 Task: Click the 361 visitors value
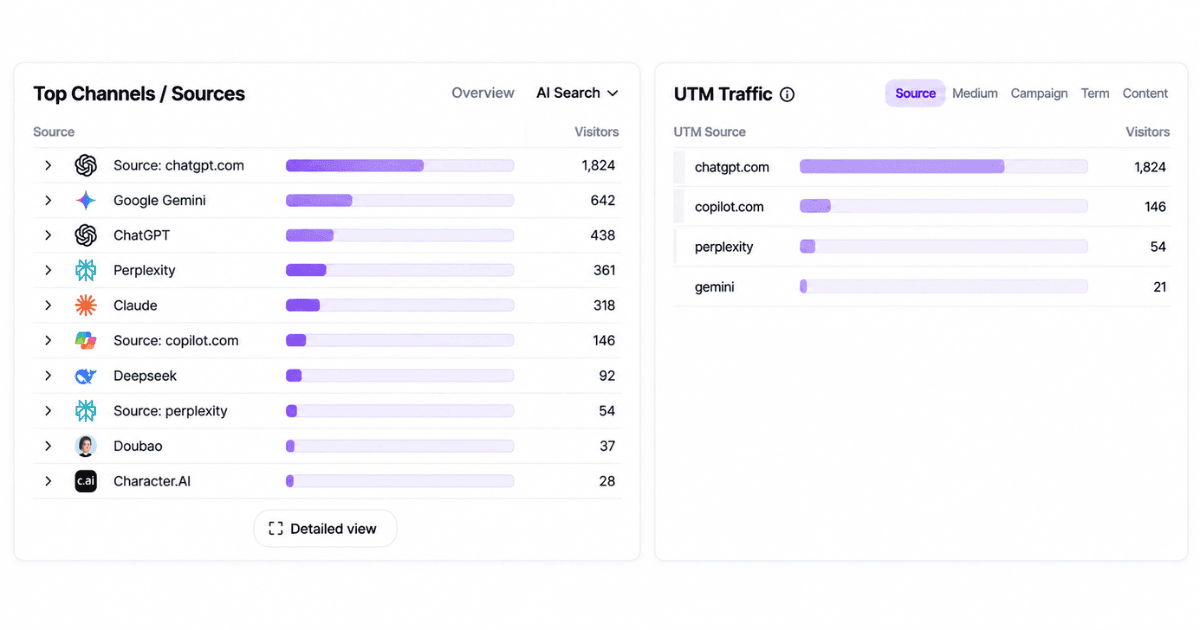click(x=603, y=271)
